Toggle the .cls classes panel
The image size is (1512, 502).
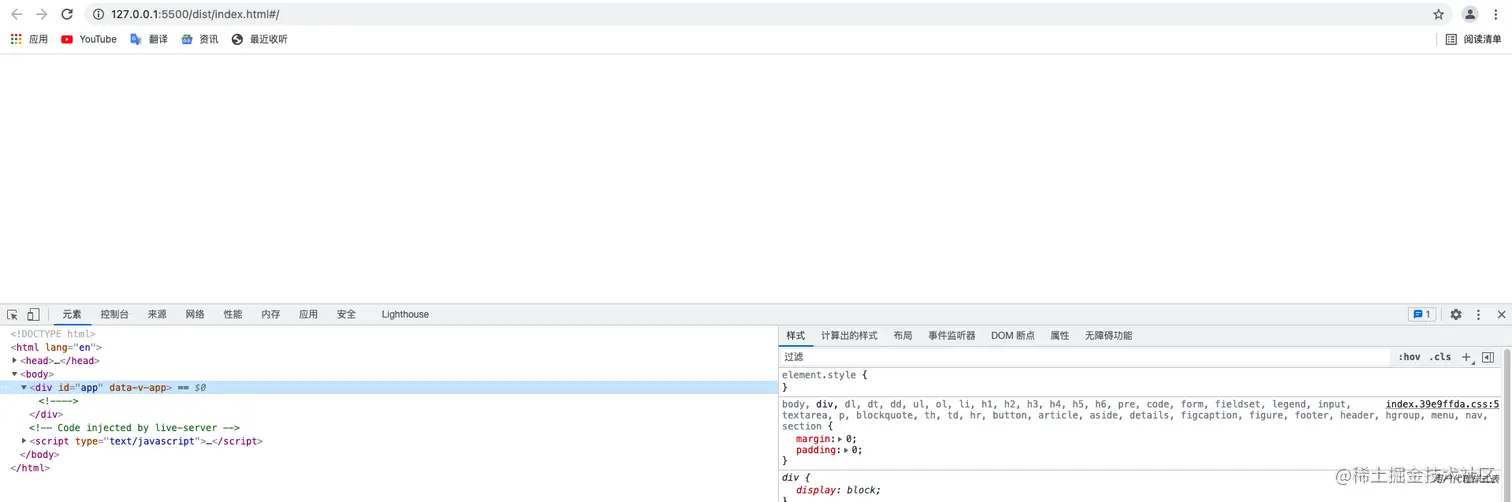pyautogui.click(x=1440, y=357)
